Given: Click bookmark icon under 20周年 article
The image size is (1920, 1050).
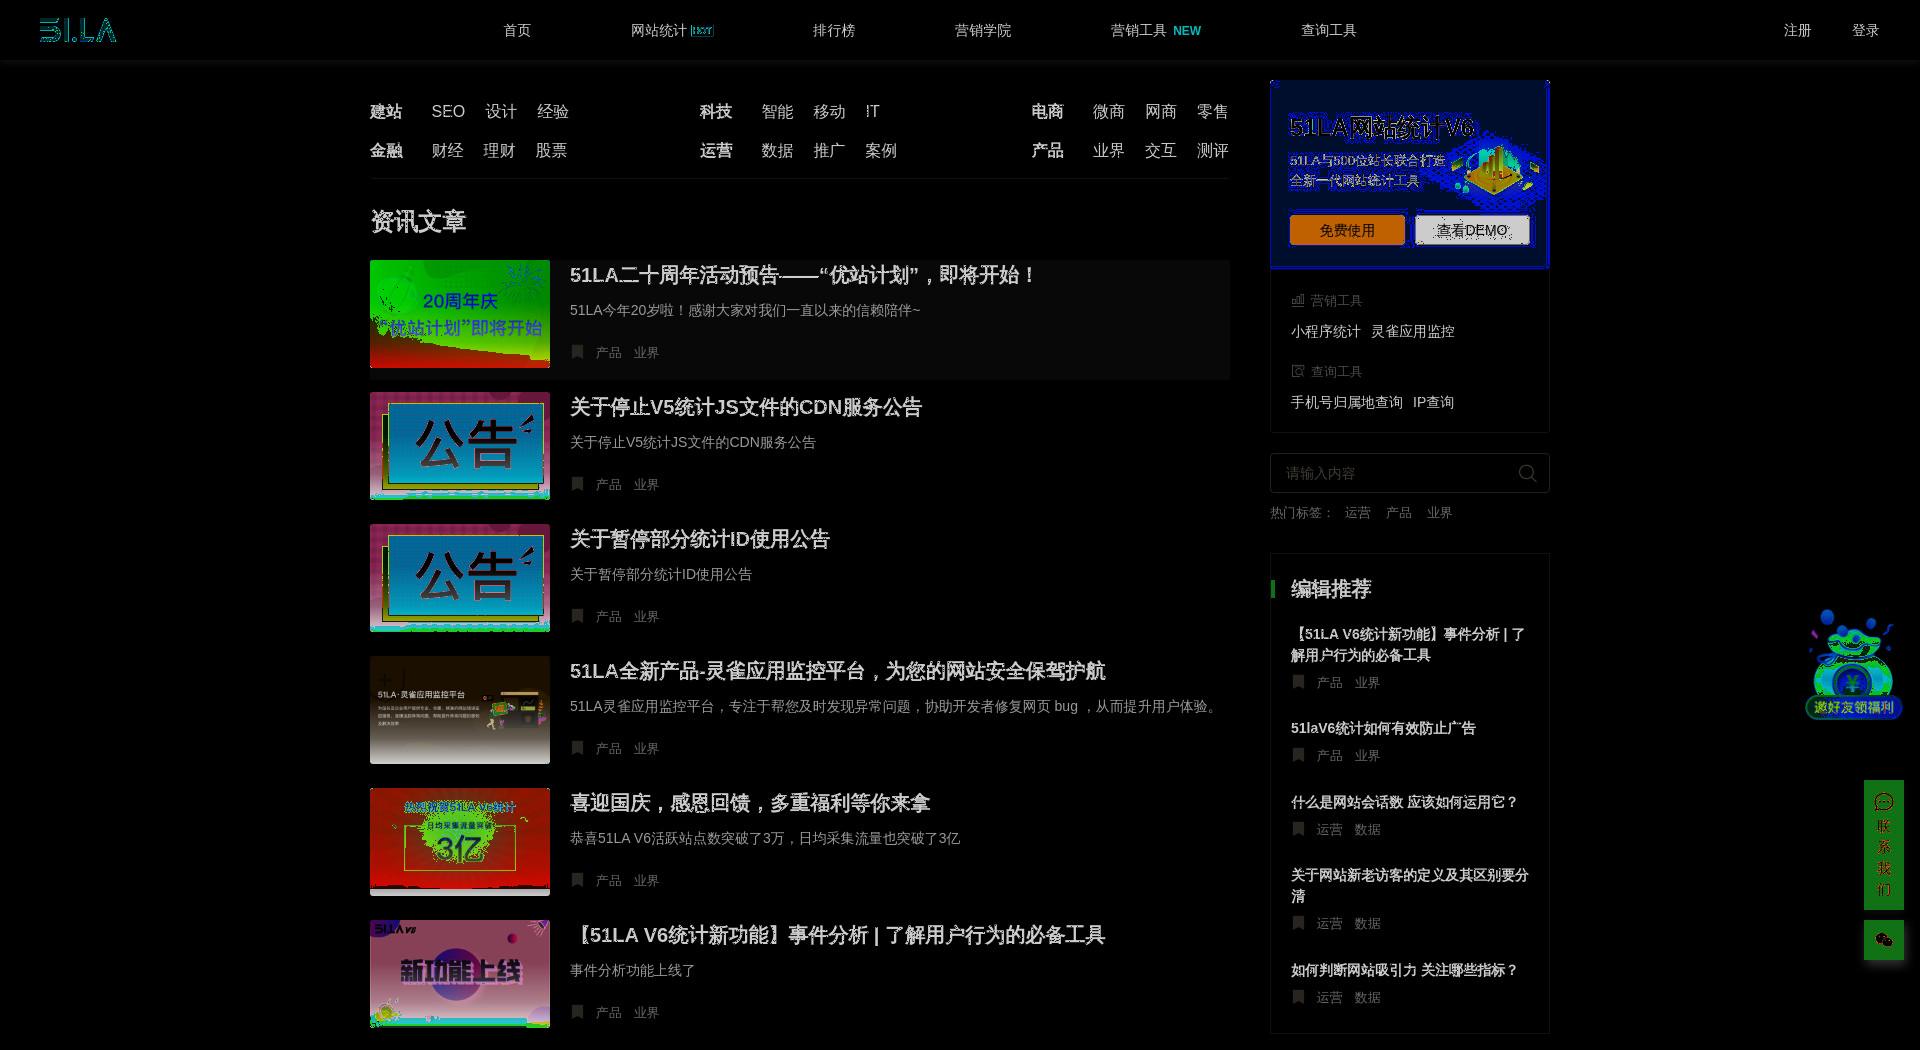Looking at the screenshot, I should (x=577, y=352).
